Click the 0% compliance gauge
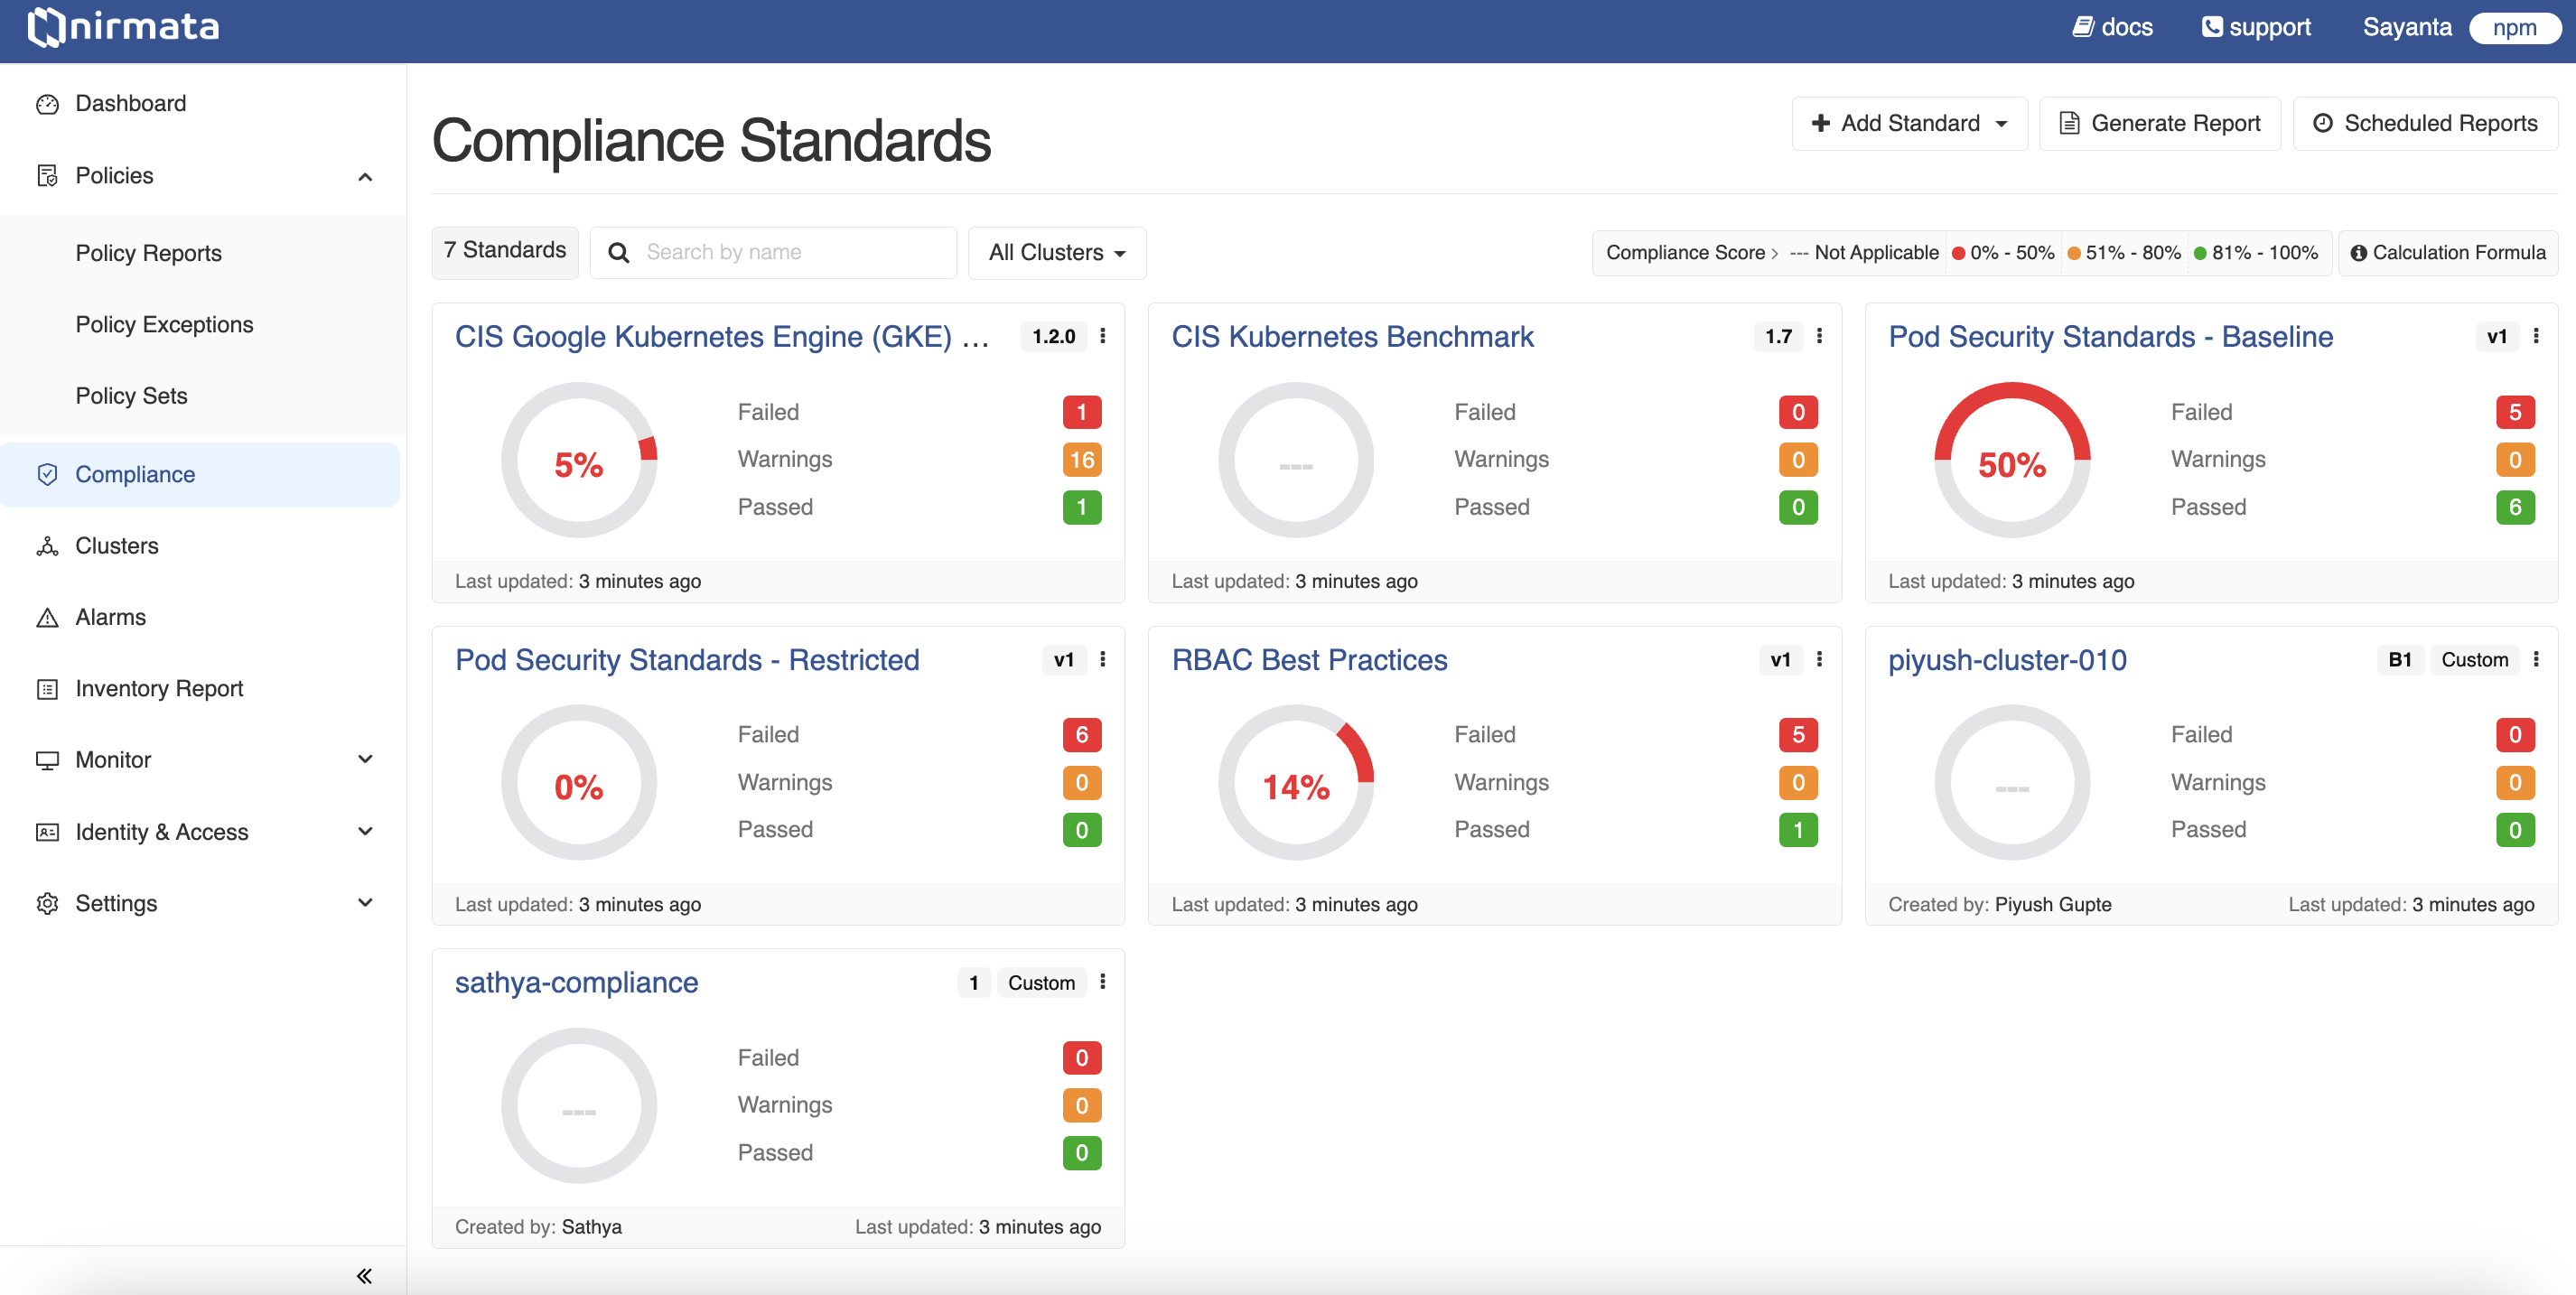The height and width of the screenshot is (1295, 2576). (x=579, y=783)
